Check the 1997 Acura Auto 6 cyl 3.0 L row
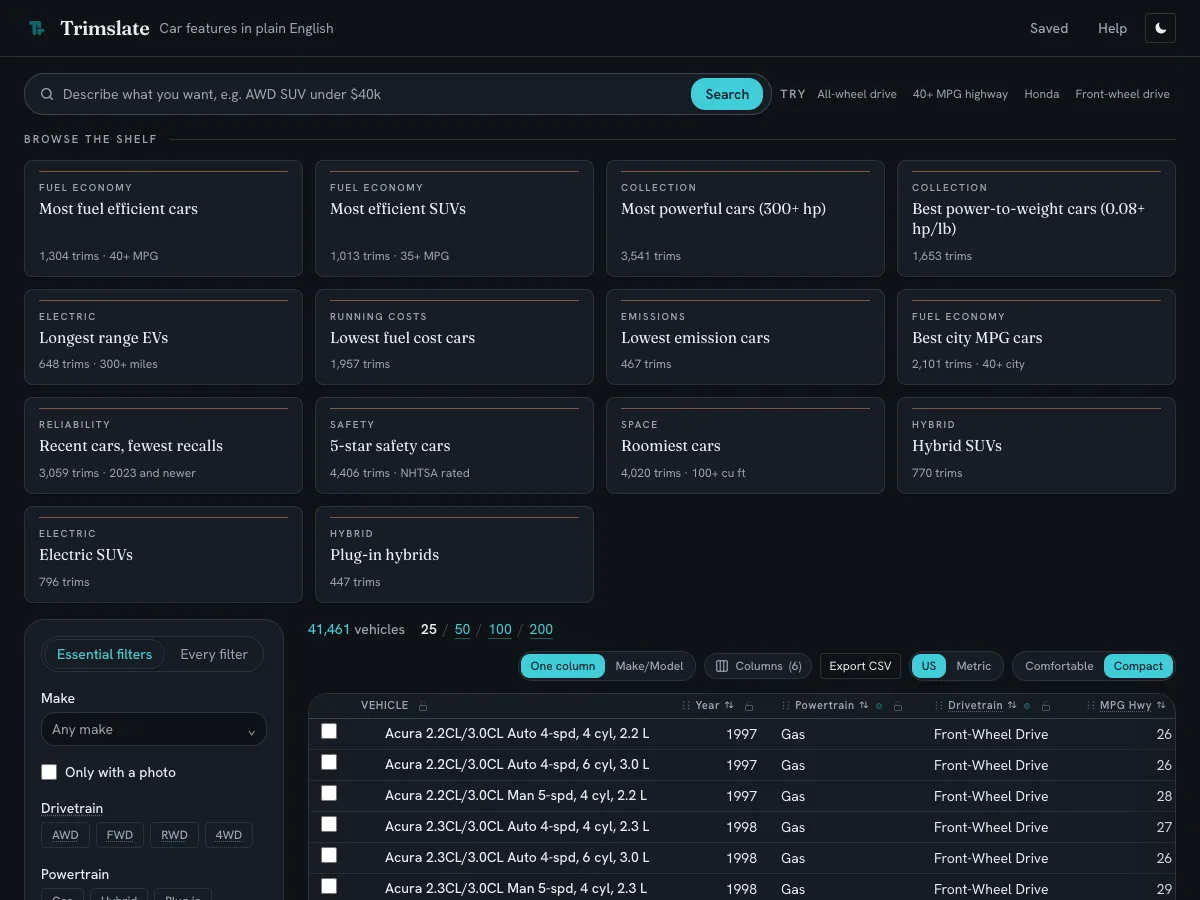 (x=329, y=762)
